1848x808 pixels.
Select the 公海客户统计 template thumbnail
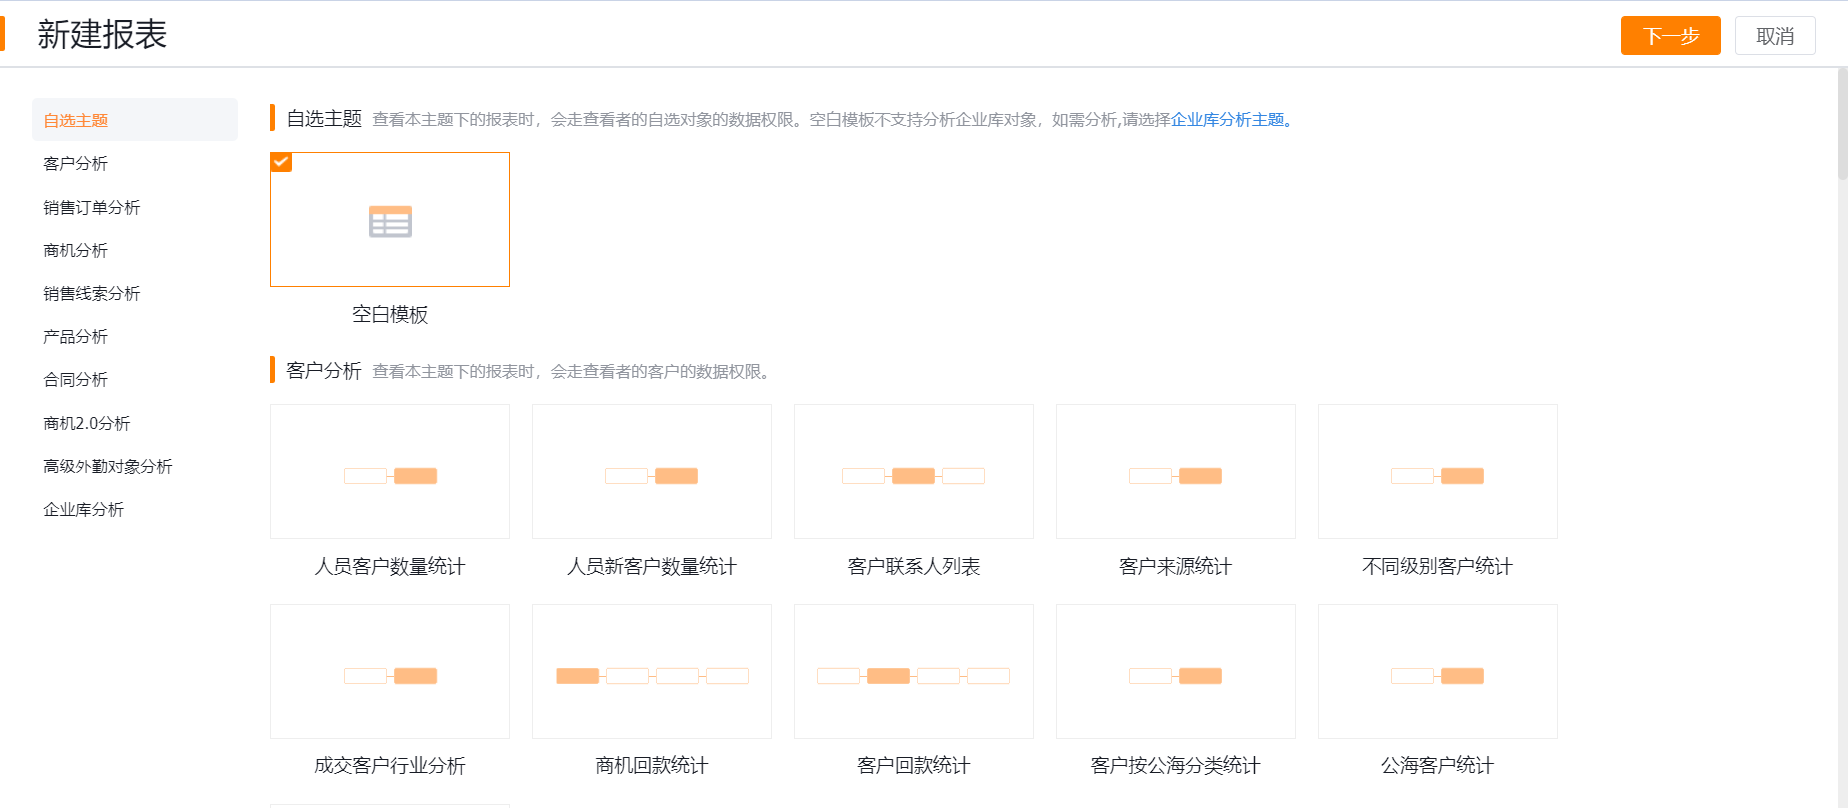(1437, 672)
